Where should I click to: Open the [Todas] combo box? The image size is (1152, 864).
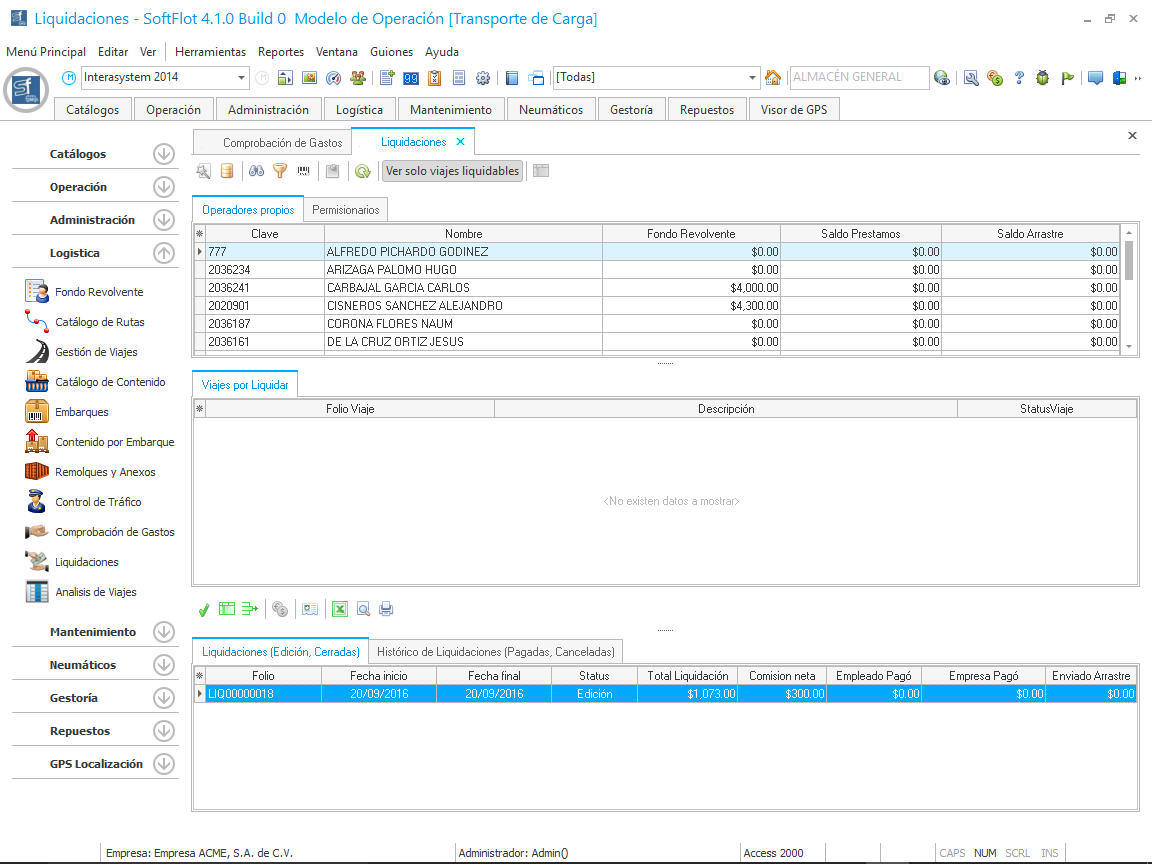pyautogui.click(x=753, y=78)
